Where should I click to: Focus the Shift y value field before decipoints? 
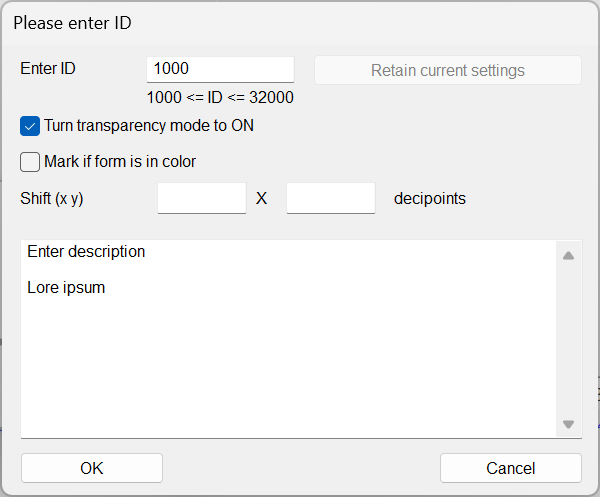330,198
